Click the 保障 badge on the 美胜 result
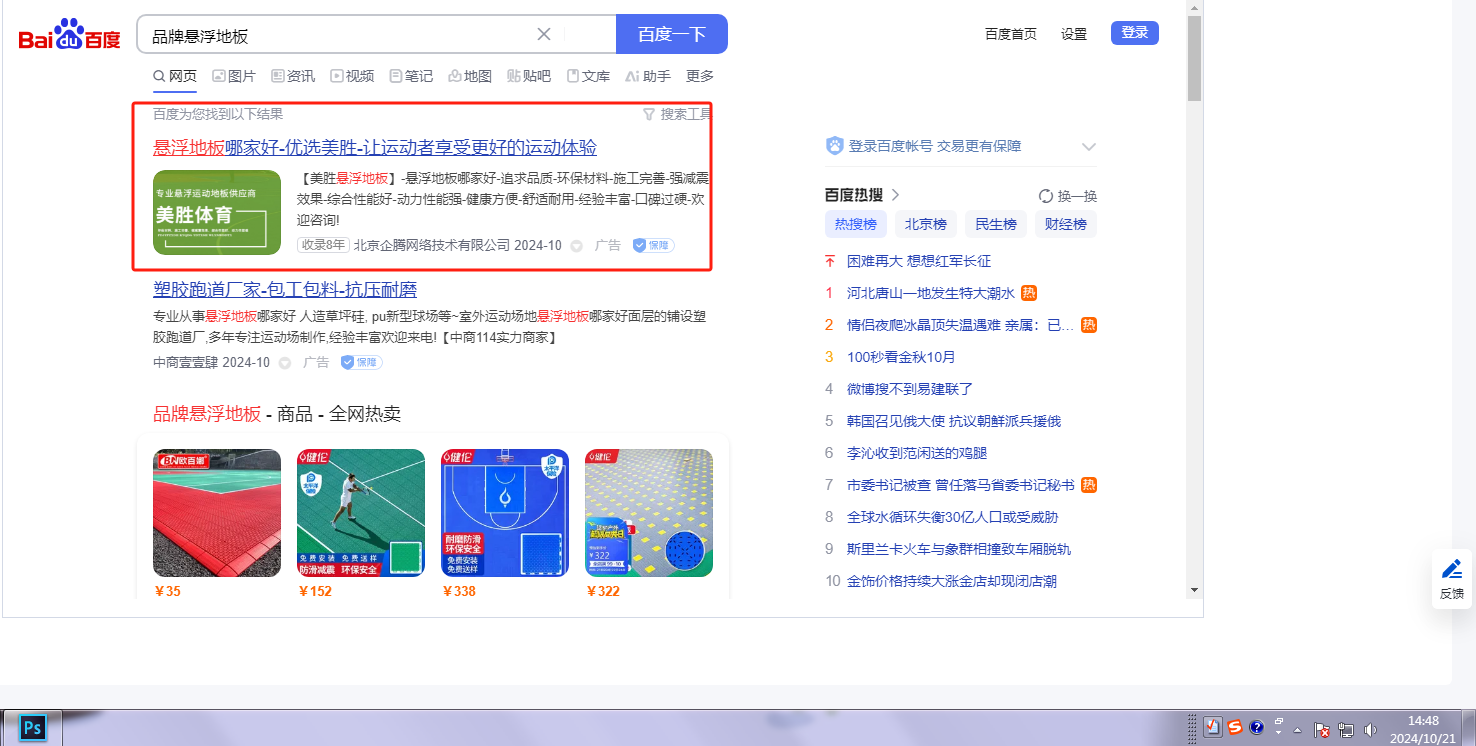 (x=653, y=245)
